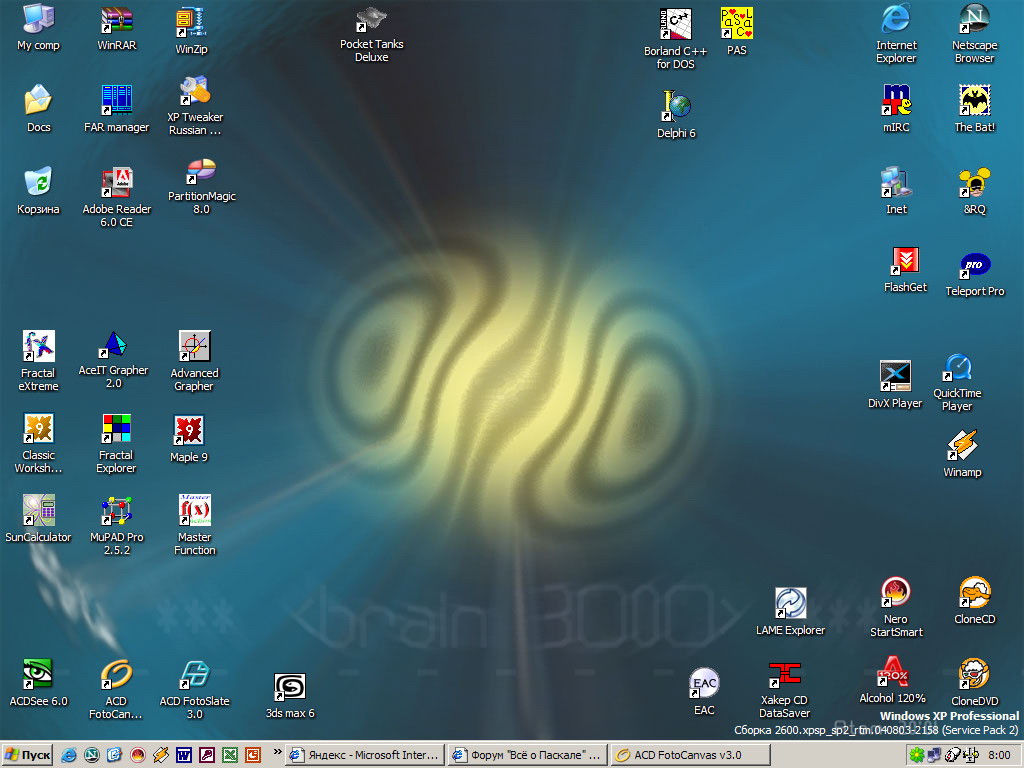The image size is (1024, 768).
Task: Click the Nero StartSmart icon
Action: (896, 592)
